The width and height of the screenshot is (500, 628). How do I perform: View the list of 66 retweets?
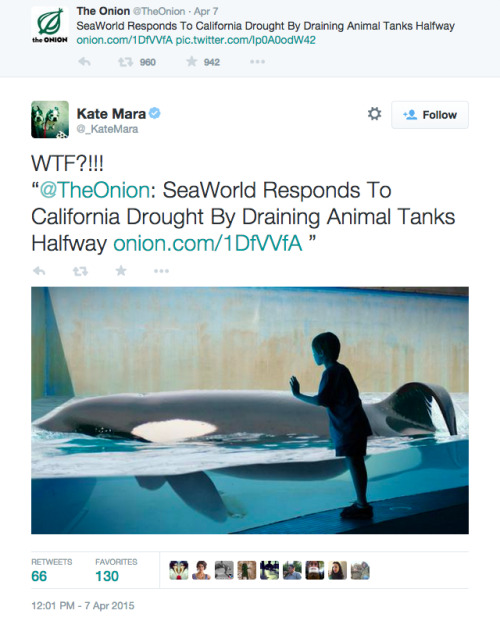52,570
